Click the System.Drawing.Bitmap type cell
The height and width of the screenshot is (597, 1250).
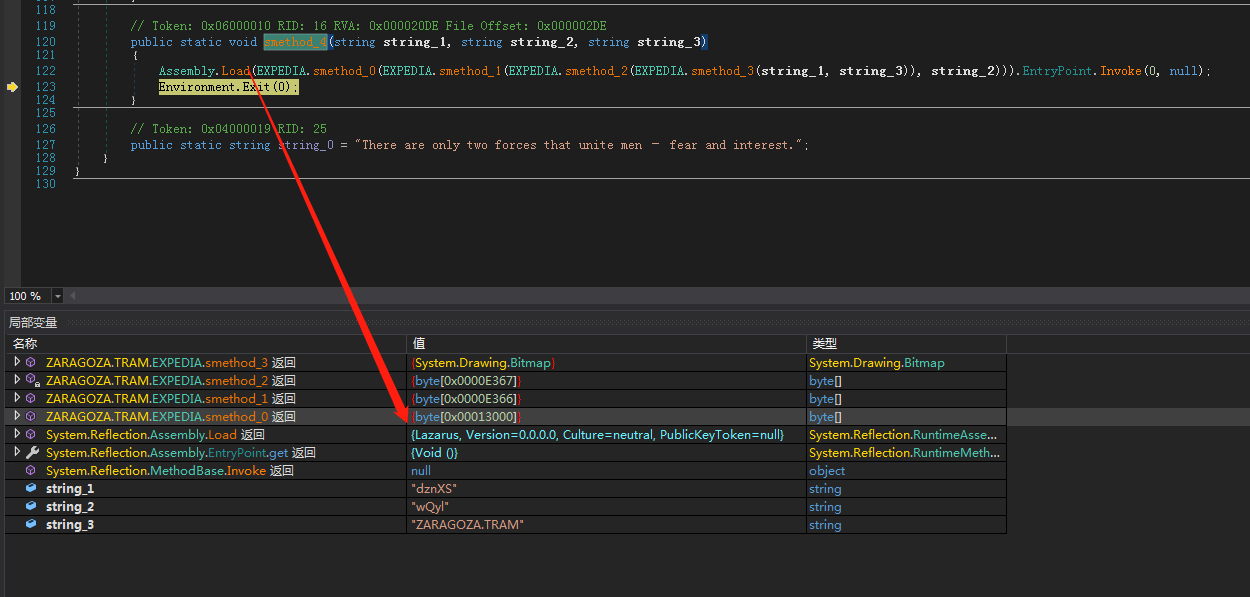pyautogui.click(x=906, y=363)
